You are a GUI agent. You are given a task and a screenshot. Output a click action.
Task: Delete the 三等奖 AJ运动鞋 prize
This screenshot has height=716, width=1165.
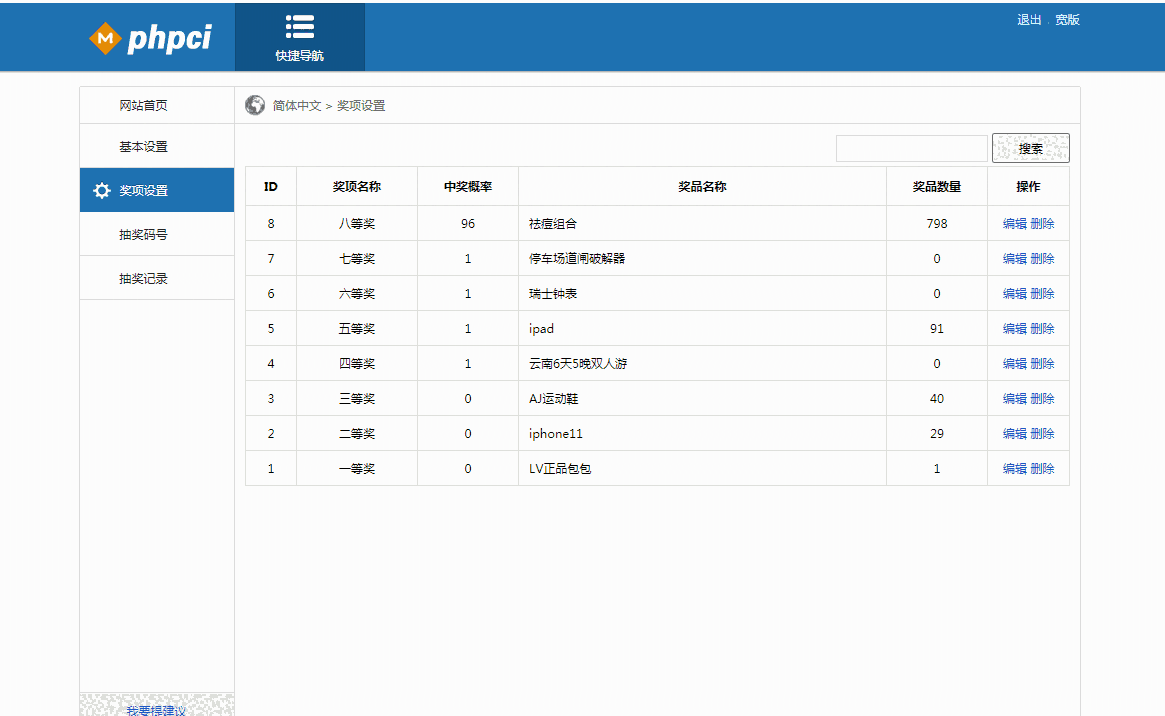click(x=1042, y=399)
